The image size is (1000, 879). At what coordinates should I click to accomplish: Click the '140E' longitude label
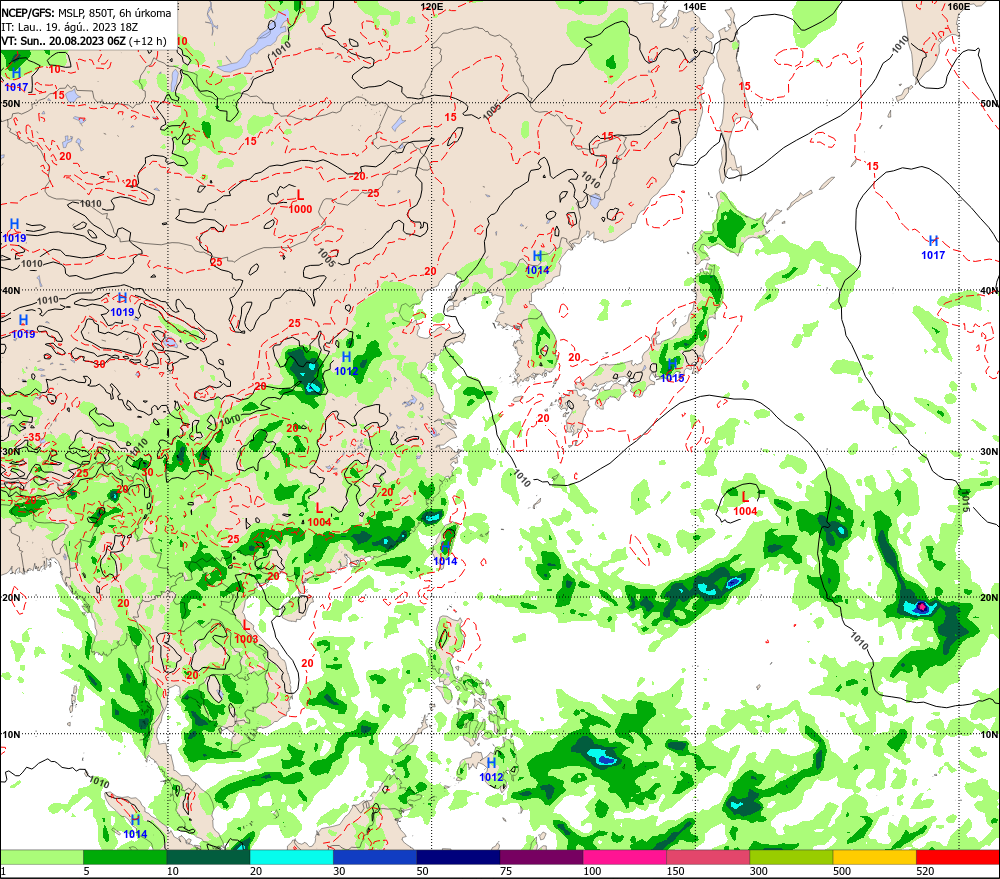(x=695, y=6)
